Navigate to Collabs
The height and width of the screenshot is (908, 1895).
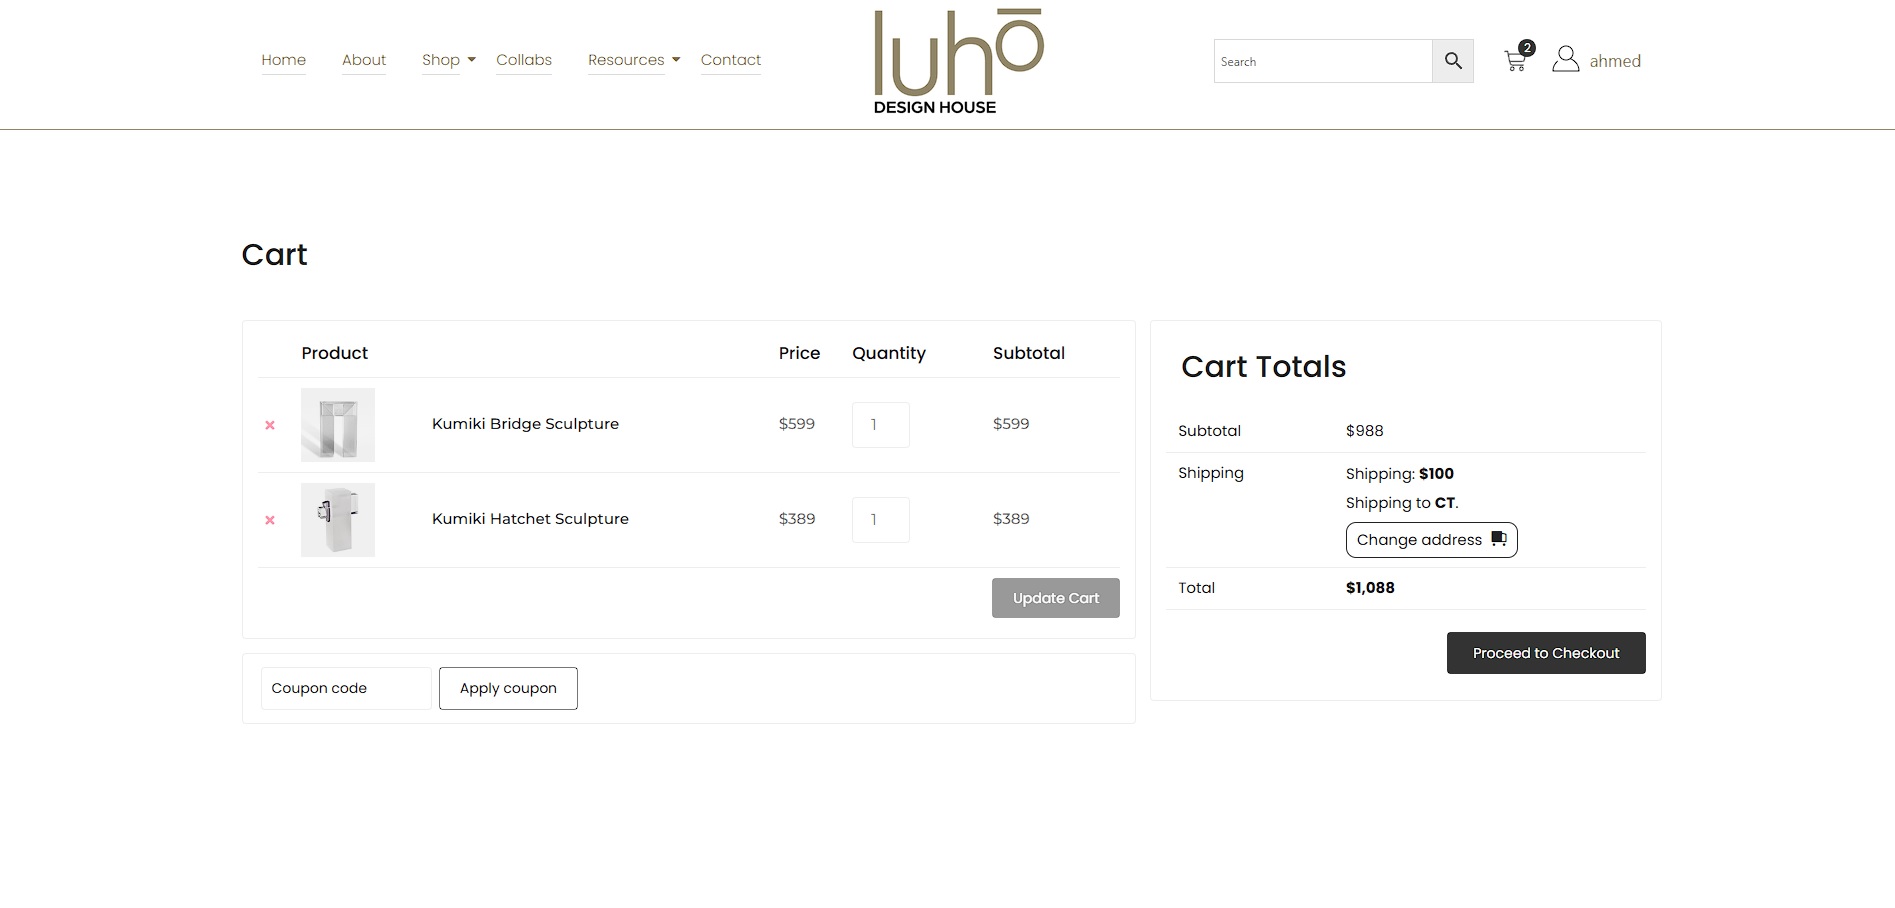[x=524, y=60]
